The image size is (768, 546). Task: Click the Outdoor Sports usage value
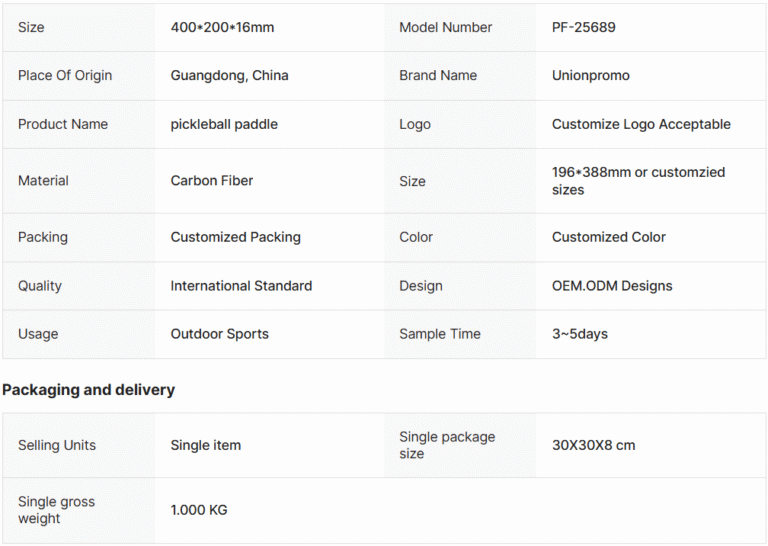(x=219, y=334)
